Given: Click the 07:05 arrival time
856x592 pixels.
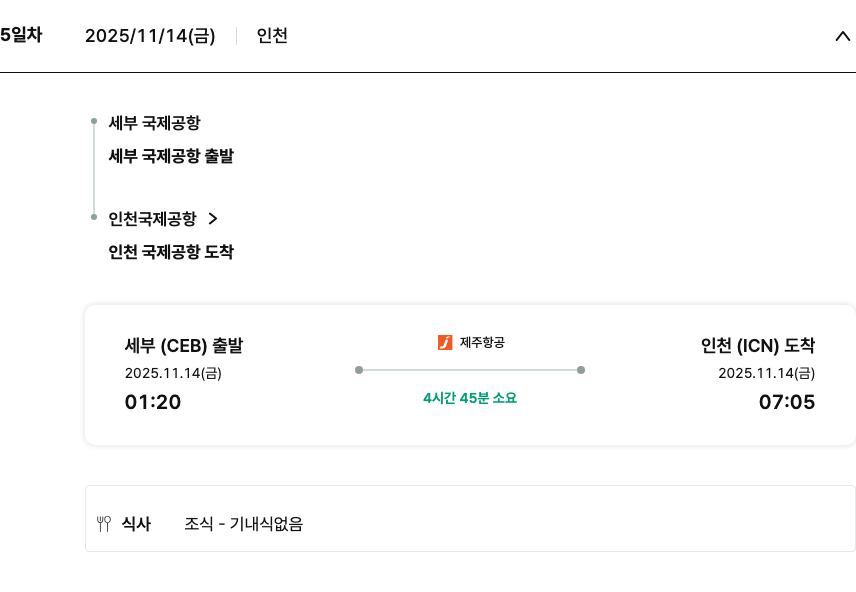Looking at the screenshot, I should point(787,403).
